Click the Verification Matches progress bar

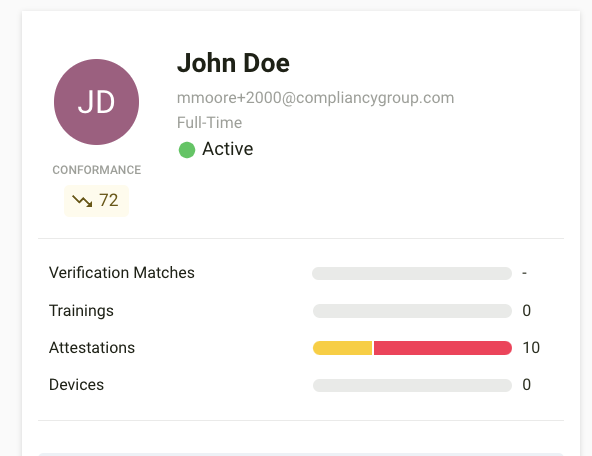click(412, 273)
